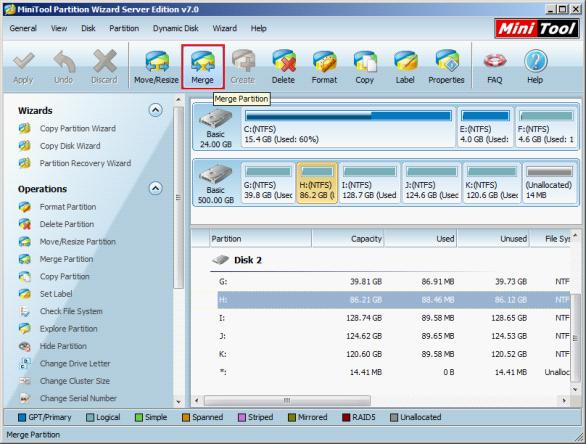Click the Create partition icon

pos(243,67)
